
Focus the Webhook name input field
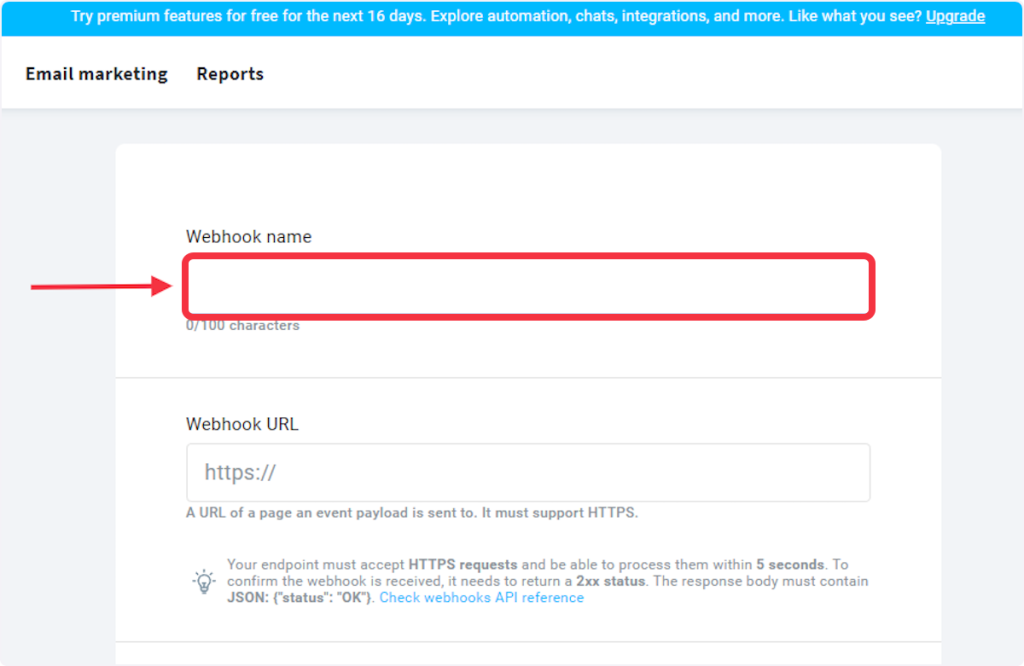tap(528, 287)
